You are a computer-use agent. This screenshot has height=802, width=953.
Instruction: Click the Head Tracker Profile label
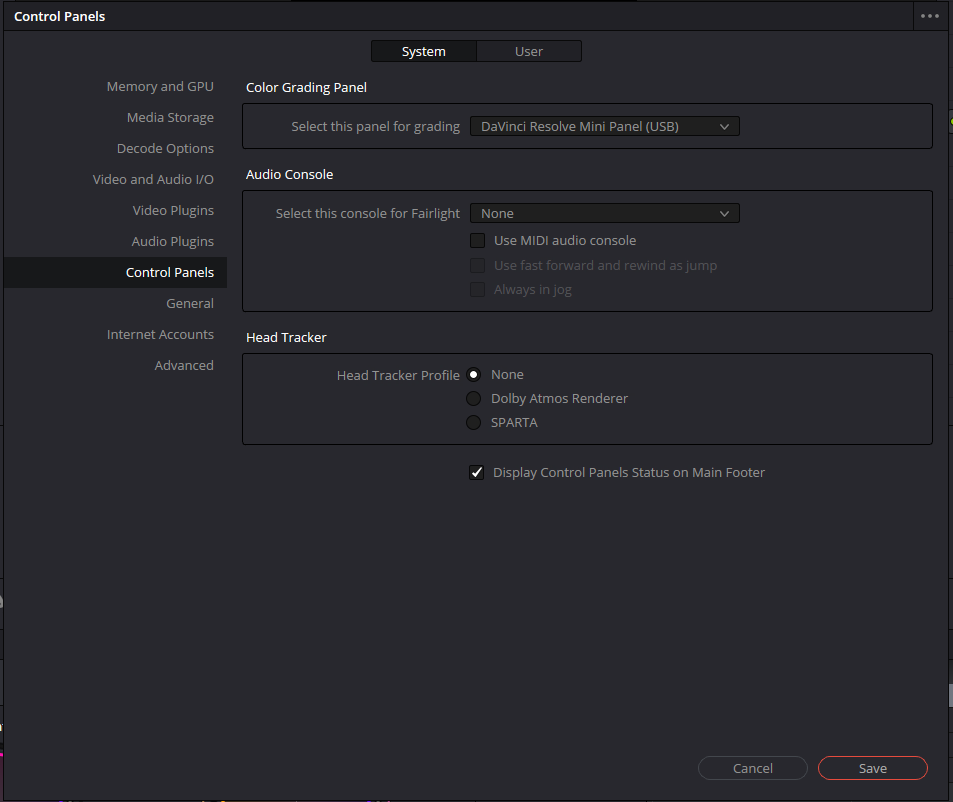[398, 375]
